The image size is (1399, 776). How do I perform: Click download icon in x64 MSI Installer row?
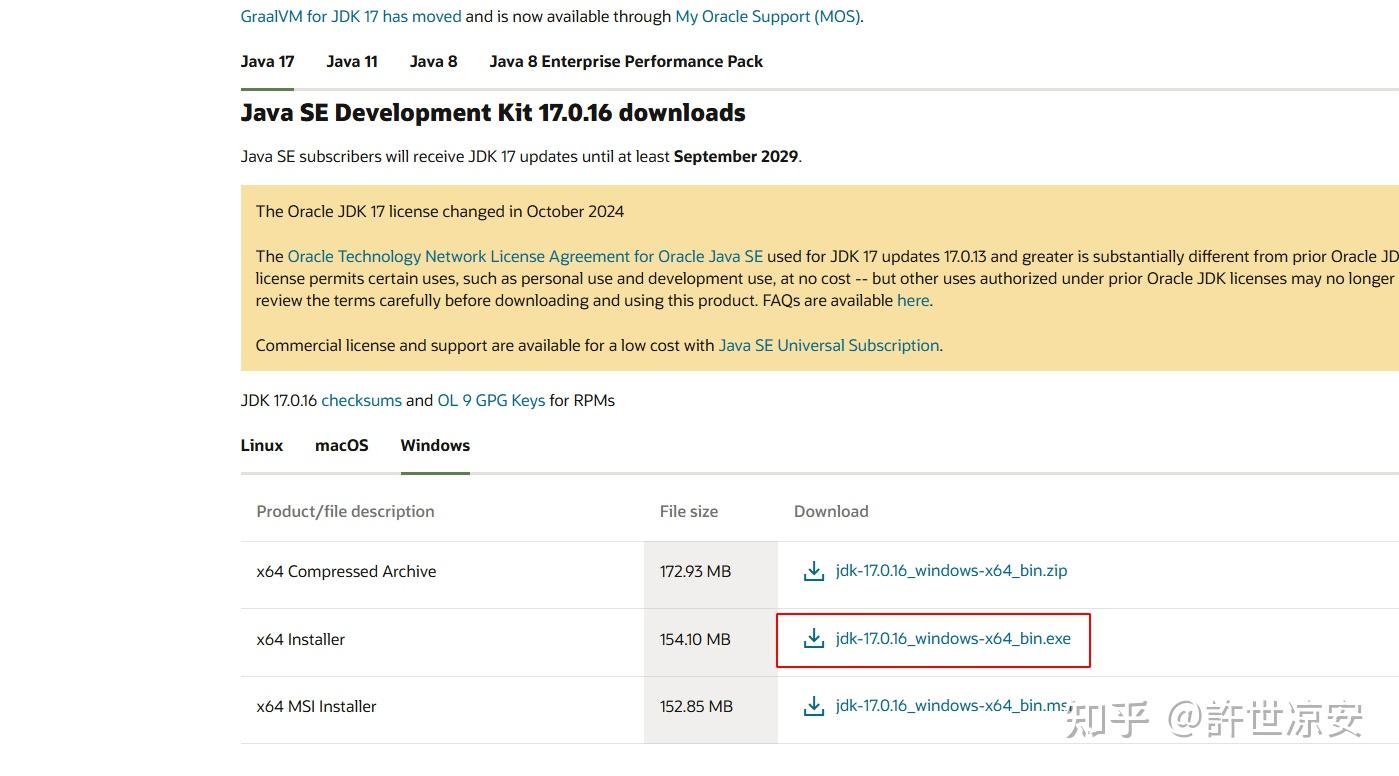814,706
